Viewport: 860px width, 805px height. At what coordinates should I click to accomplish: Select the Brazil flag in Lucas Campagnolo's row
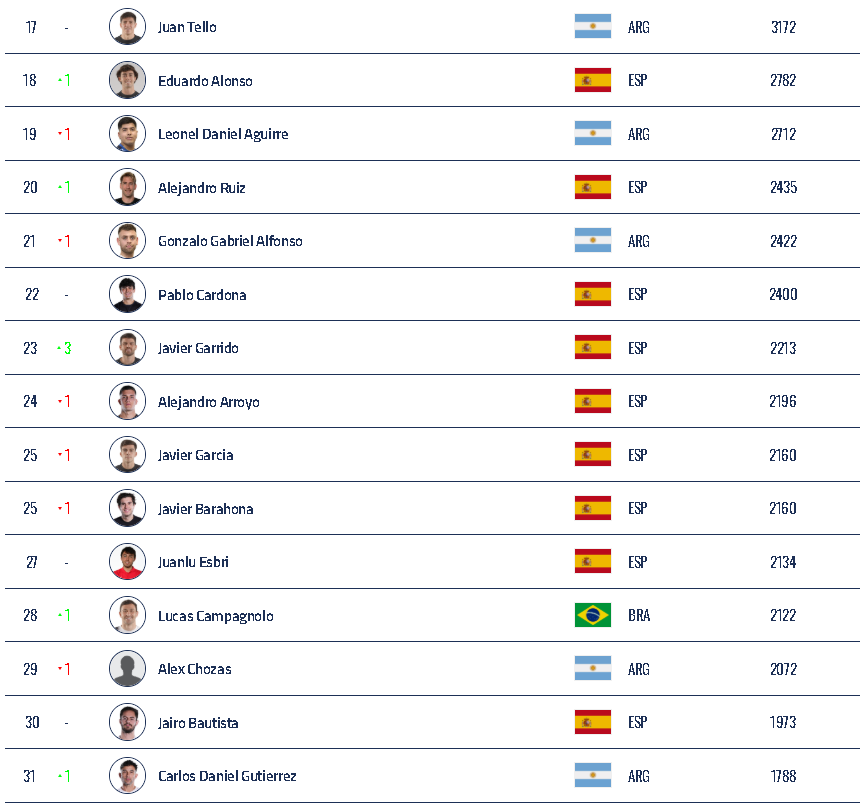pos(592,615)
